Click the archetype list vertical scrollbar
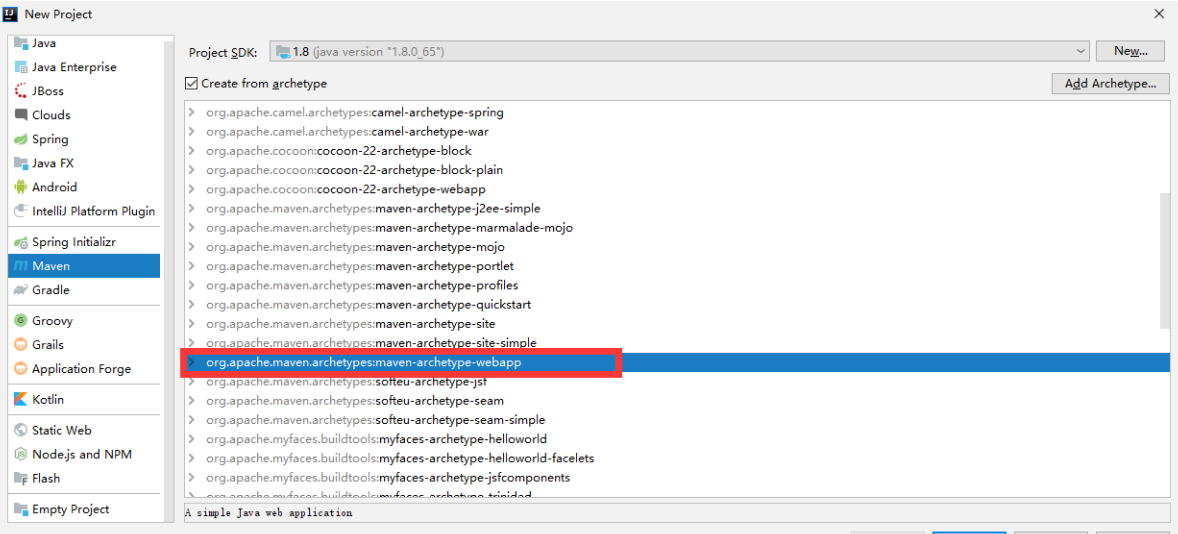Image resolution: width=1178 pixels, height=534 pixels. (1164, 261)
